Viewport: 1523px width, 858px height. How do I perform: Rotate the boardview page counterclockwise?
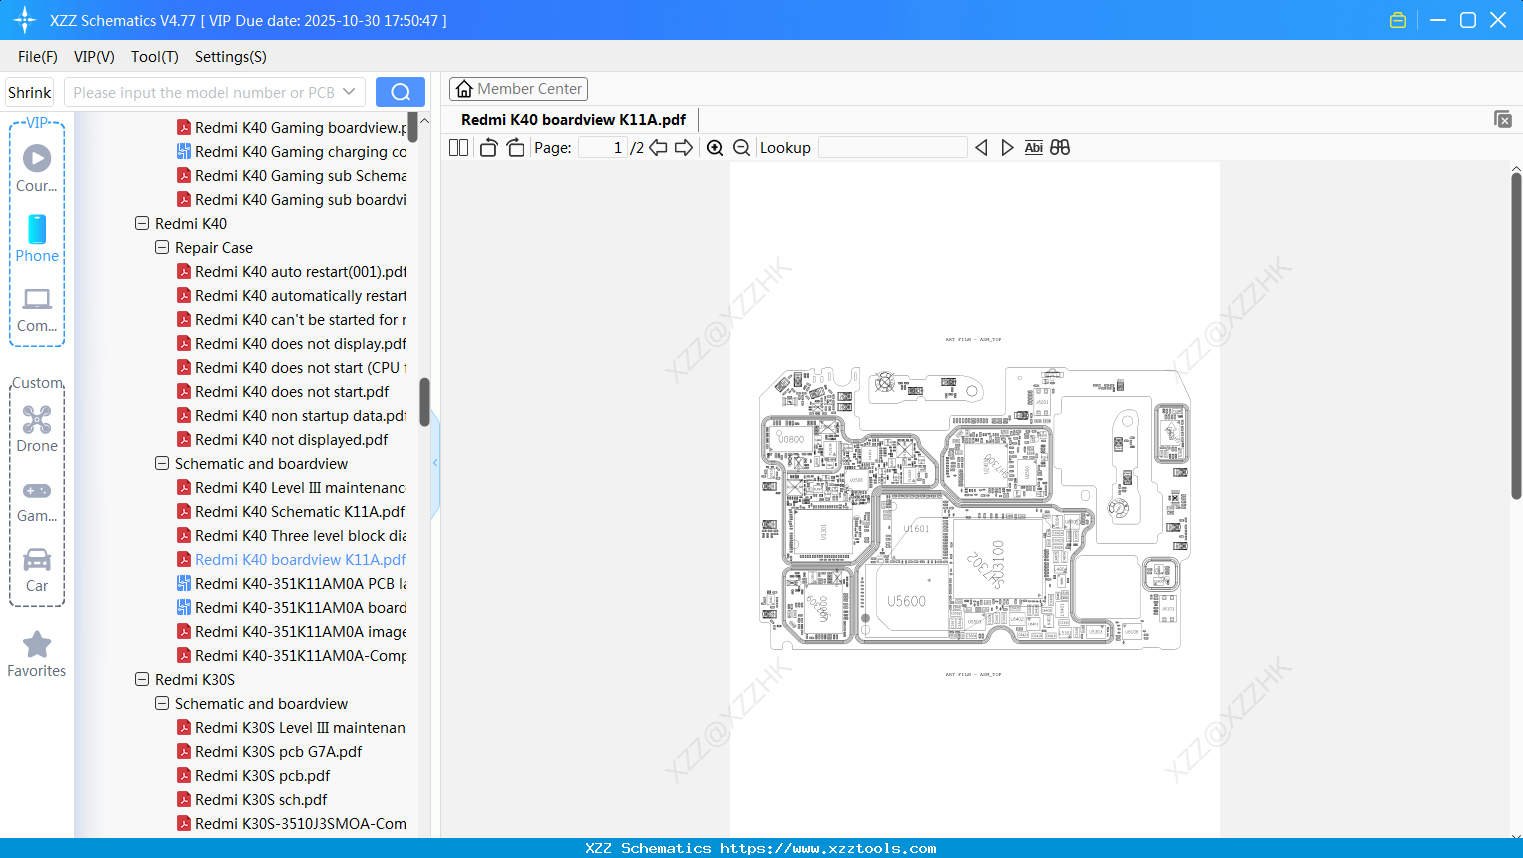click(488, 147)
